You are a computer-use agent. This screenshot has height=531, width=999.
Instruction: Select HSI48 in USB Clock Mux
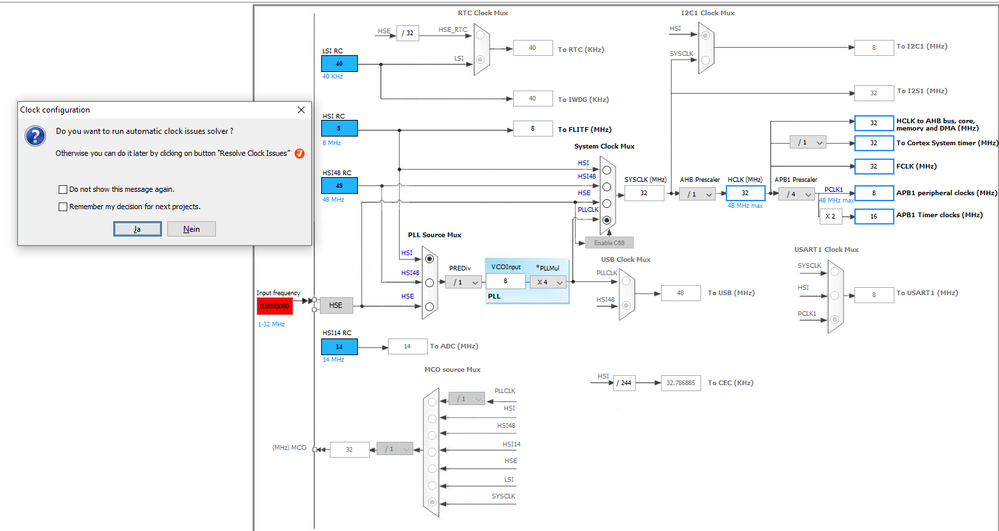(625, 306)
